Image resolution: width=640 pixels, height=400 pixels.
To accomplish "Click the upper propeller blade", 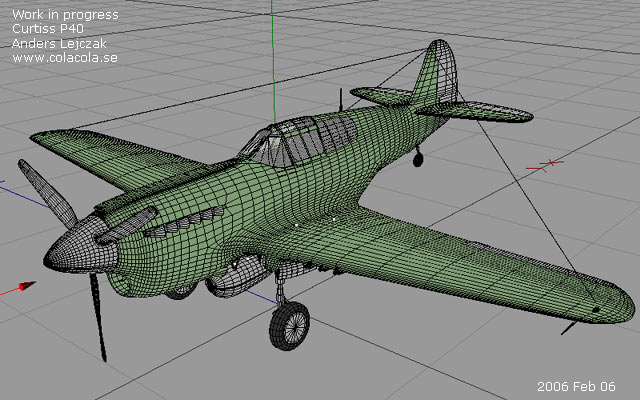I will 47,193.
